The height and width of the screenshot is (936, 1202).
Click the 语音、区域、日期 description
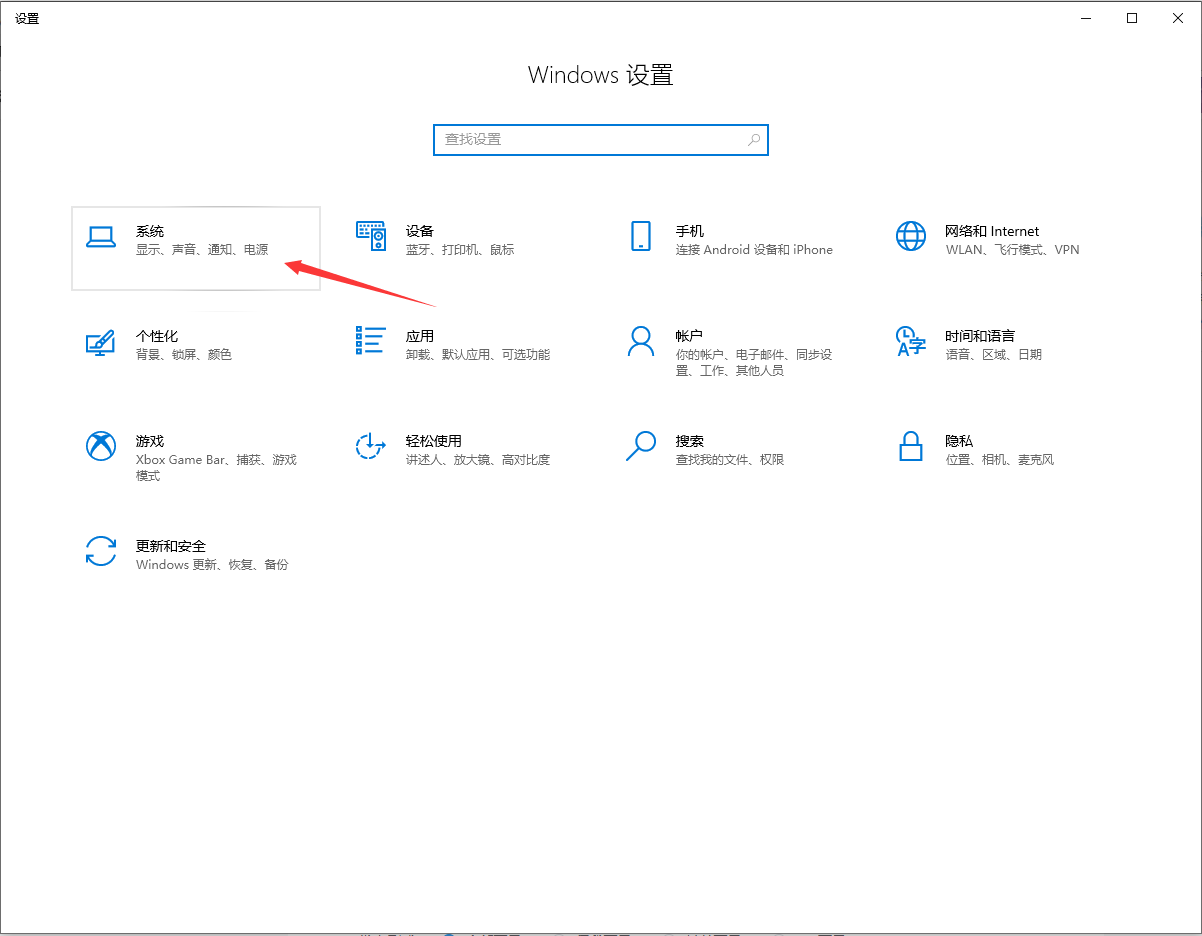pyautogui.click(x=994, y=355)
